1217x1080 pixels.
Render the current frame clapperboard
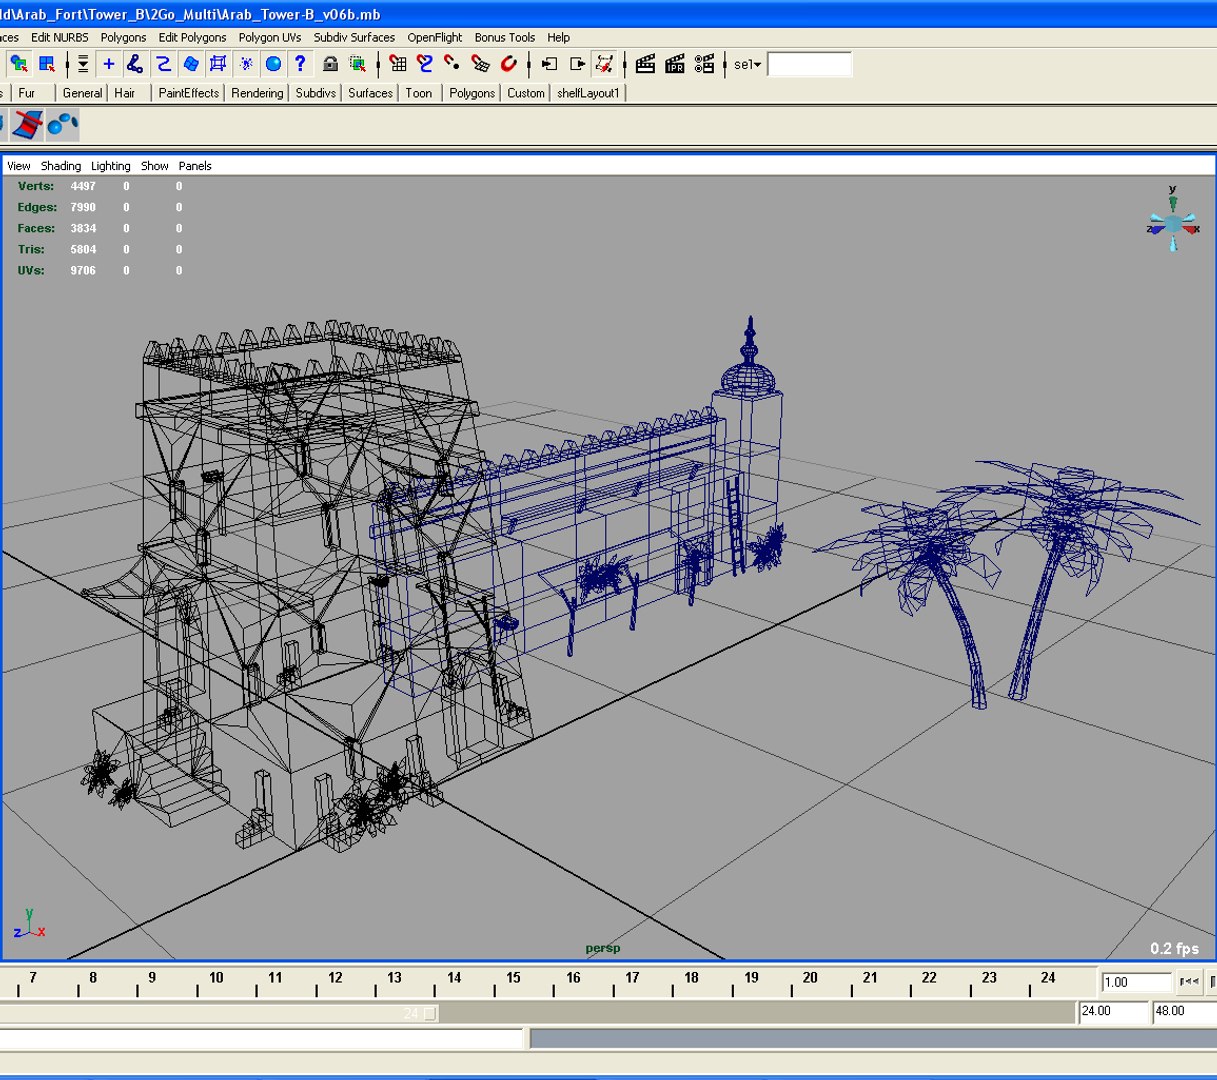pyautogui.click(x=645, y=64)
